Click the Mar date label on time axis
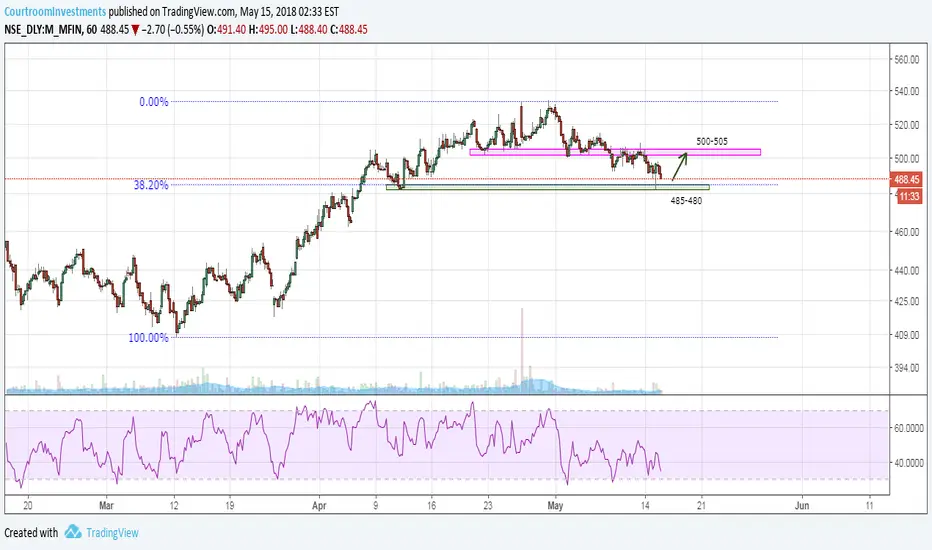The image size is (932, 550). (106, 505)
